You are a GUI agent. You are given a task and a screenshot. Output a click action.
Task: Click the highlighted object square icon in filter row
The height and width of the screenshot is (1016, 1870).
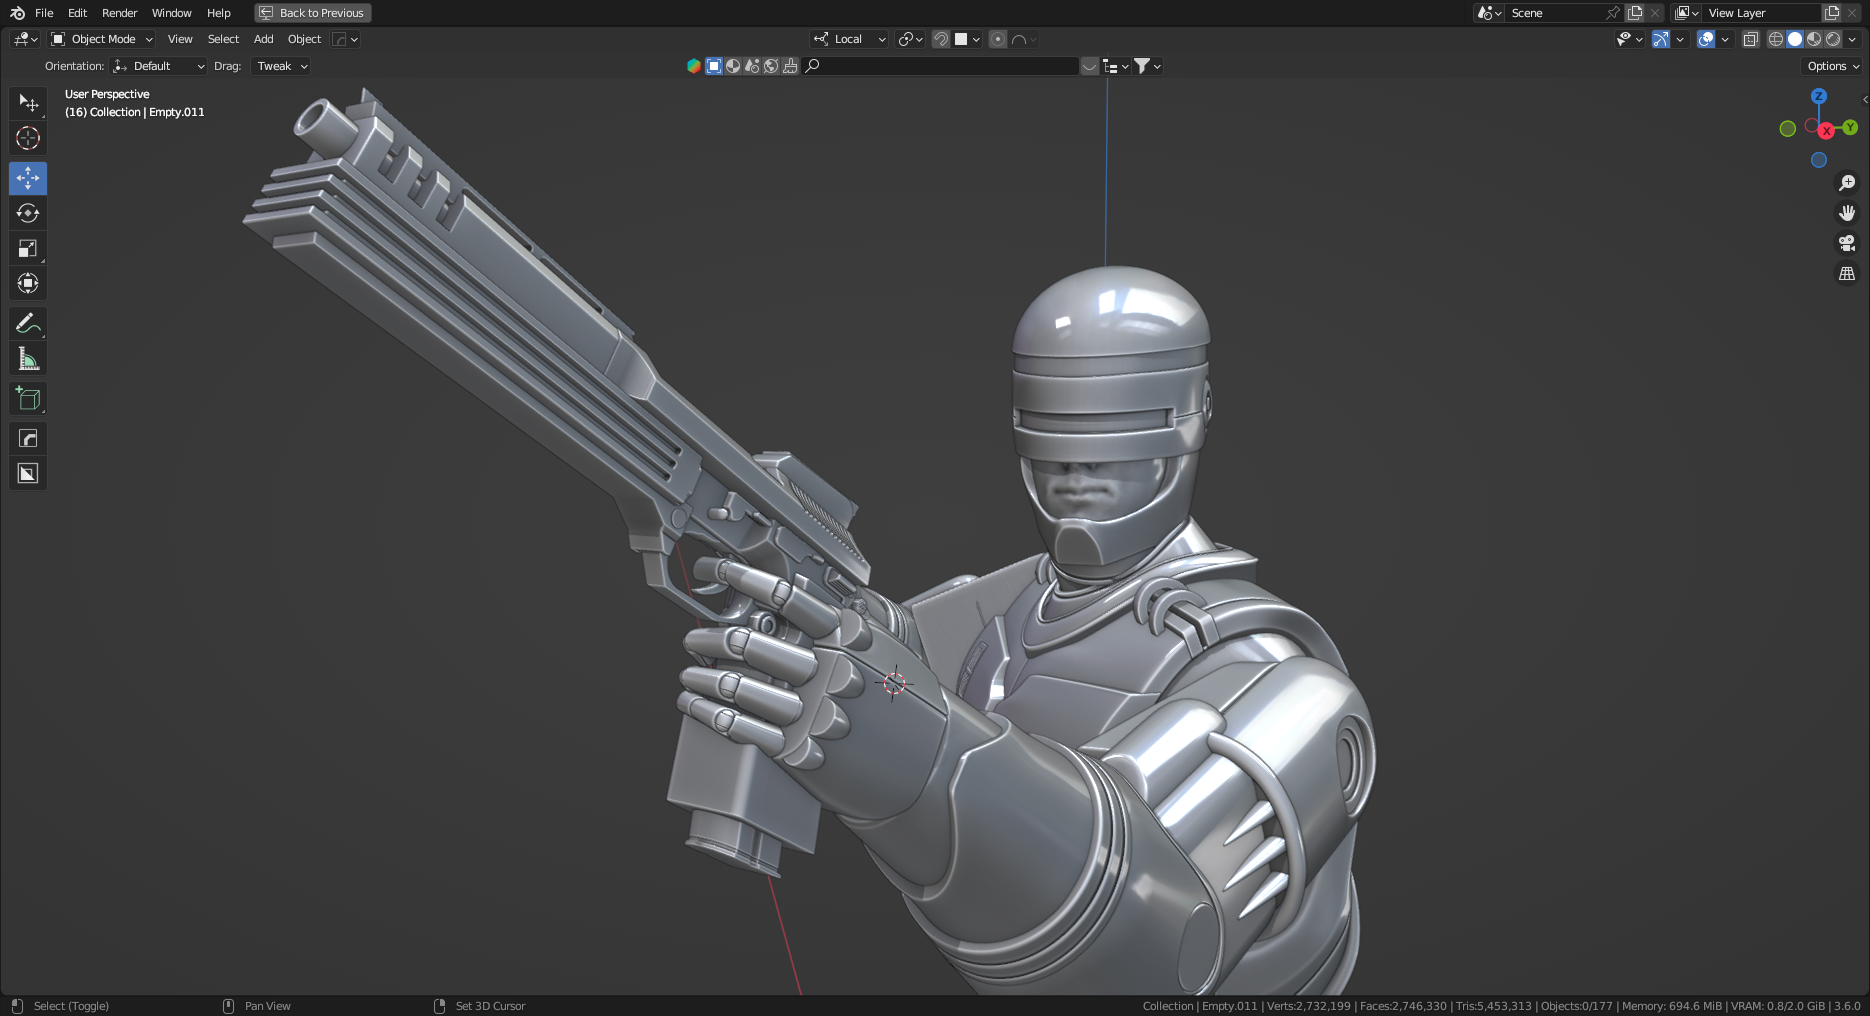(x=714, y=66)
